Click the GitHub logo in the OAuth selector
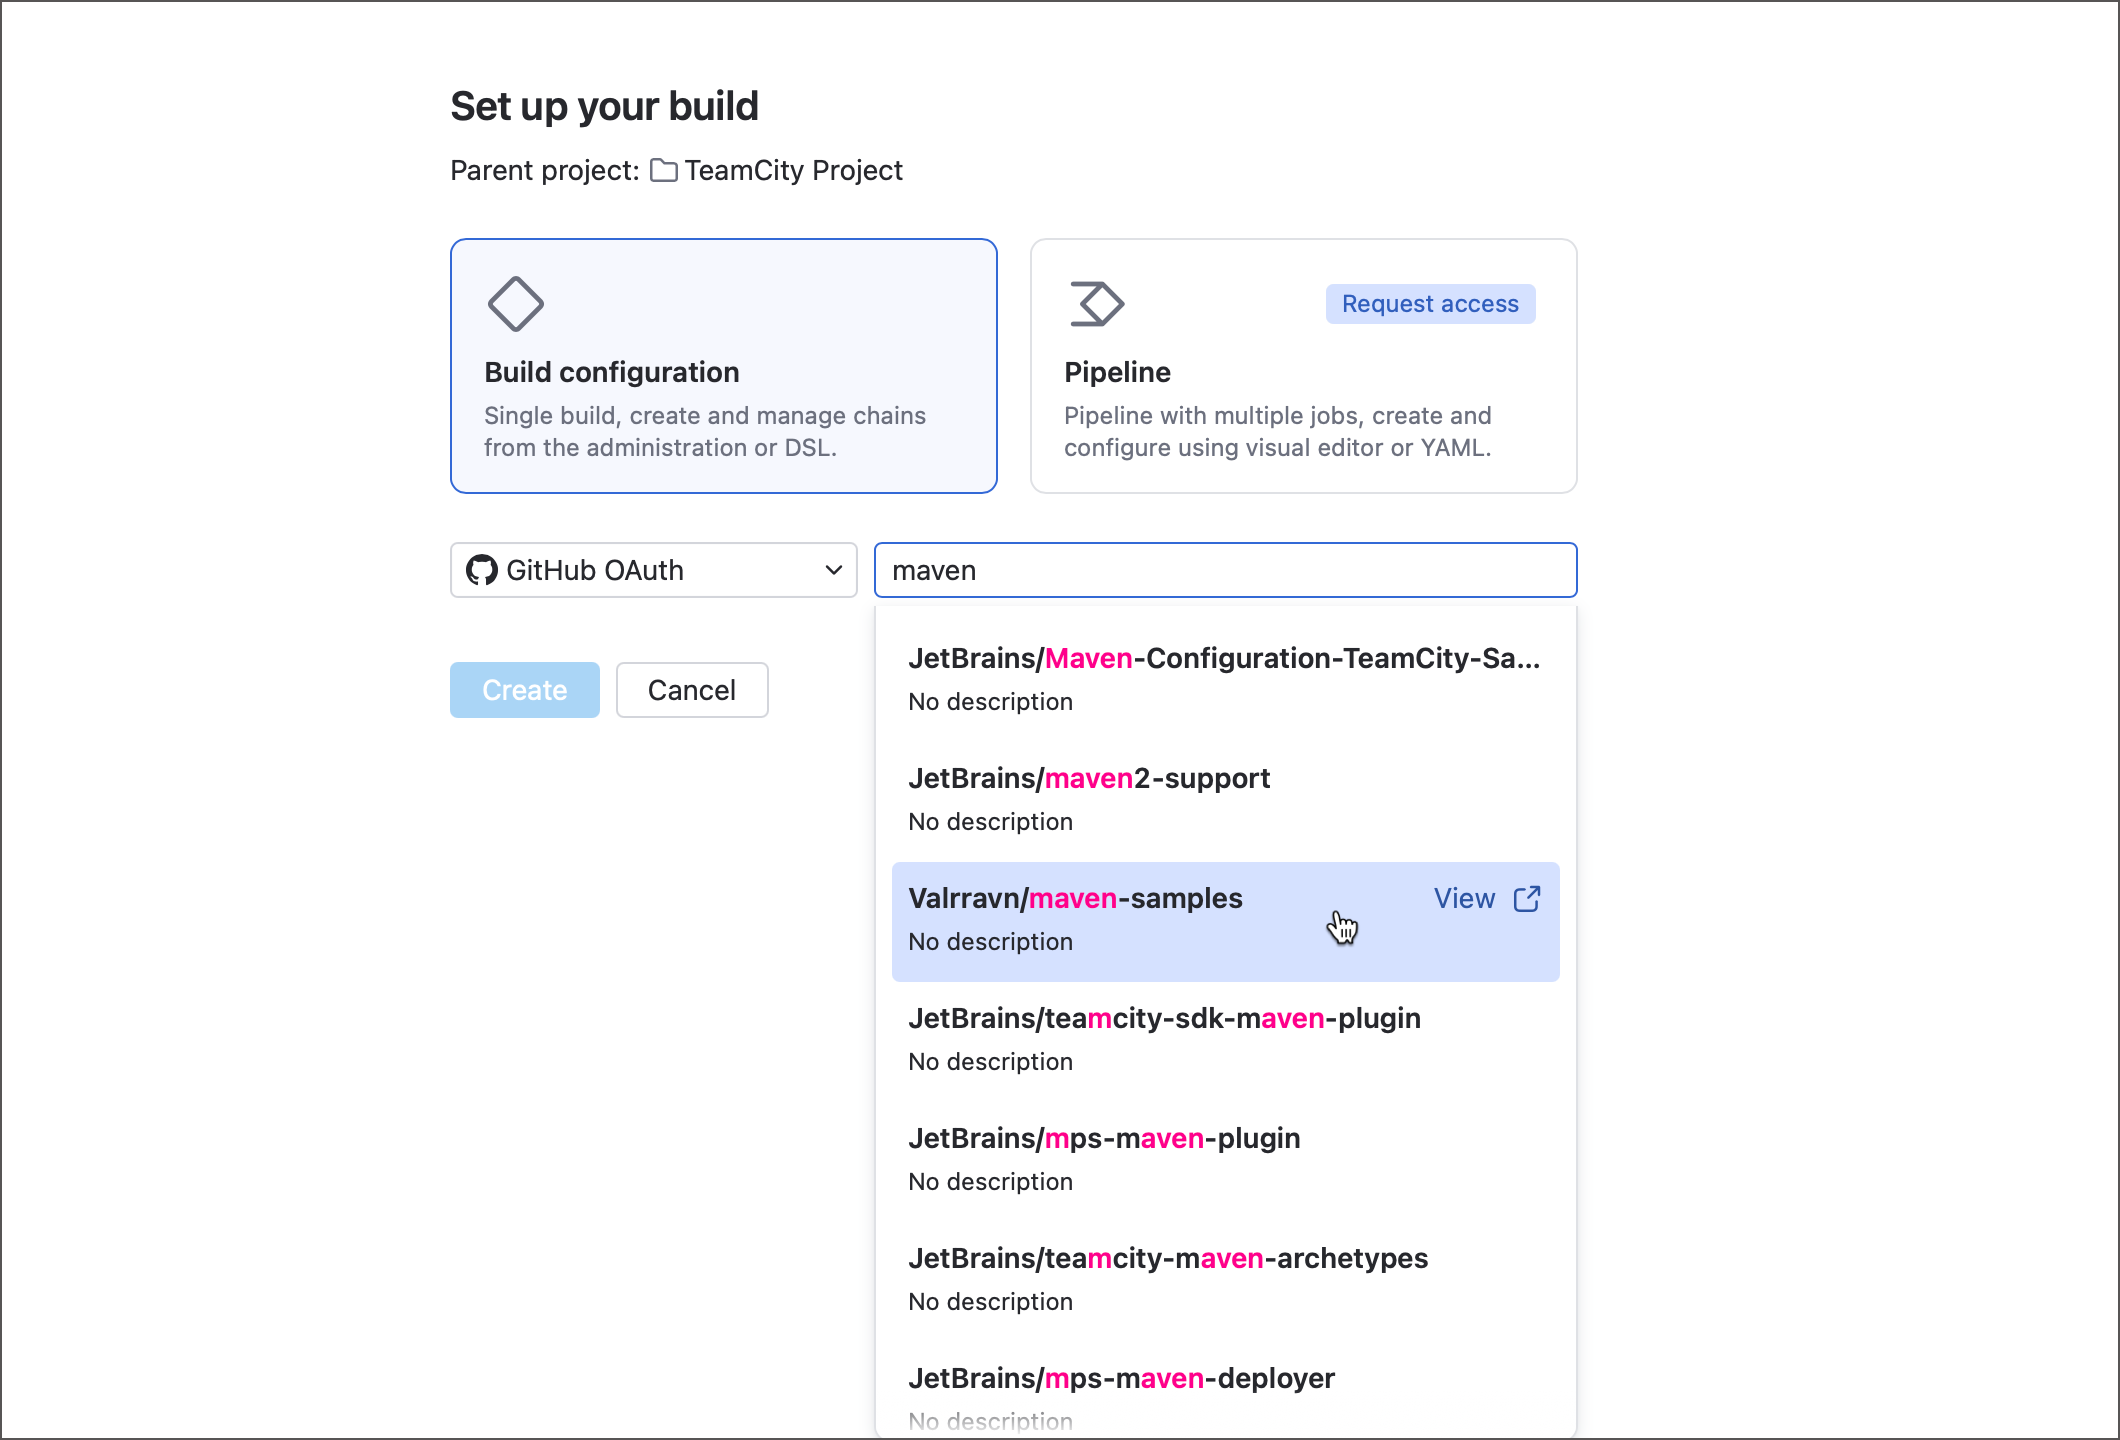The image size is (2120, 1440). (x=483, y=570)
